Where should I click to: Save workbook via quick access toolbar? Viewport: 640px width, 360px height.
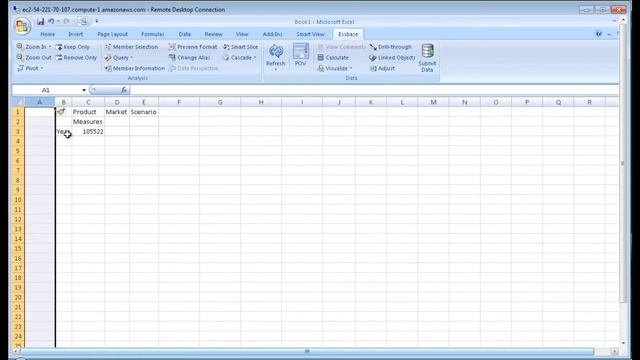[x=40, y=22]
